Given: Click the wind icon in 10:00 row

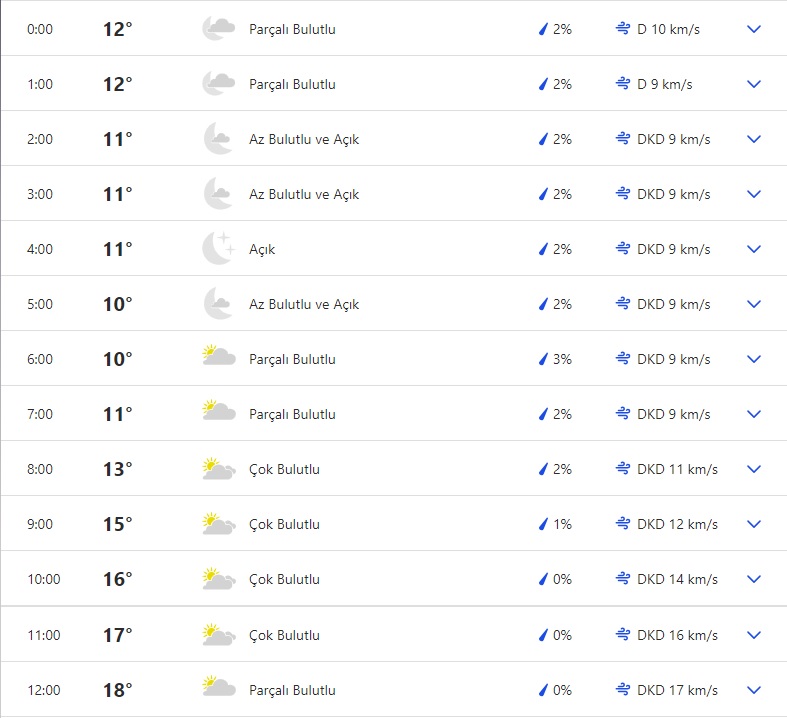Looking at the screenshot, I should pos(623,579).
